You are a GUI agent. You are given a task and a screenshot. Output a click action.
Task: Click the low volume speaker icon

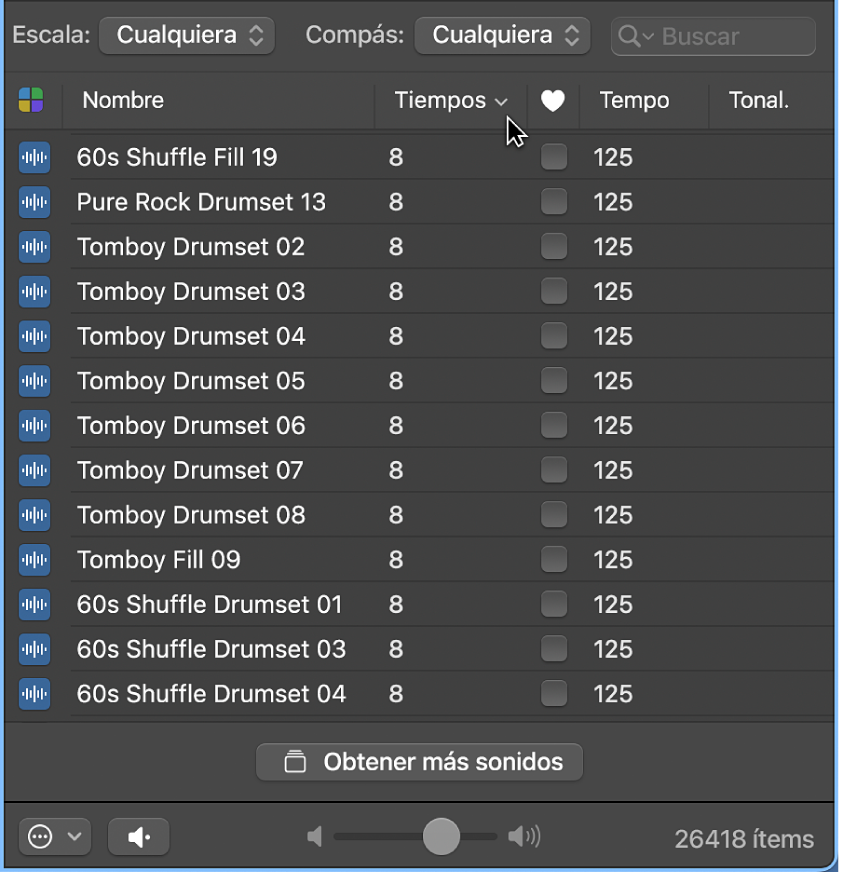pyautogui.click(x=315, y=837)
